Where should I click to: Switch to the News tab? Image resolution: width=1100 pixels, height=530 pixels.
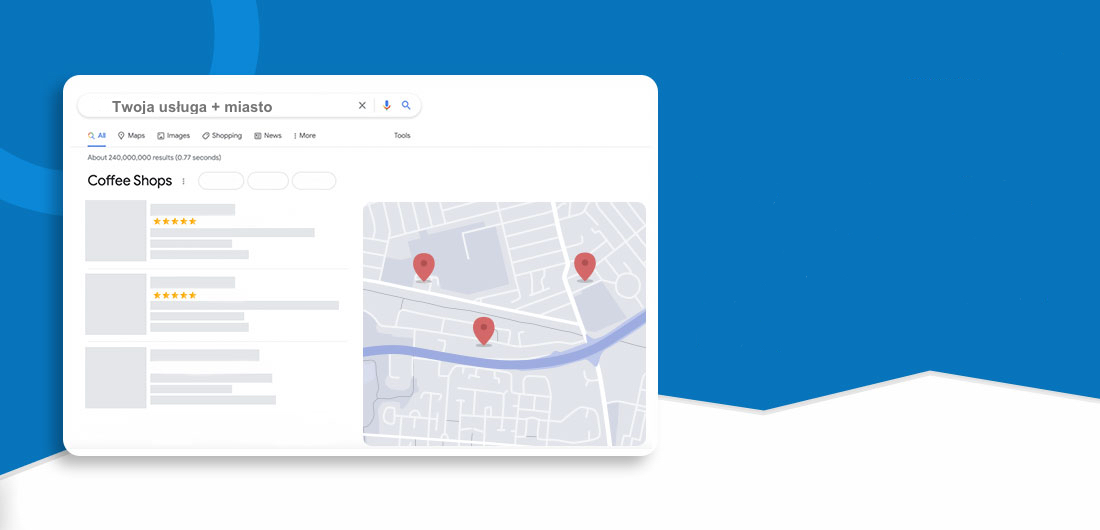[268, 135]
